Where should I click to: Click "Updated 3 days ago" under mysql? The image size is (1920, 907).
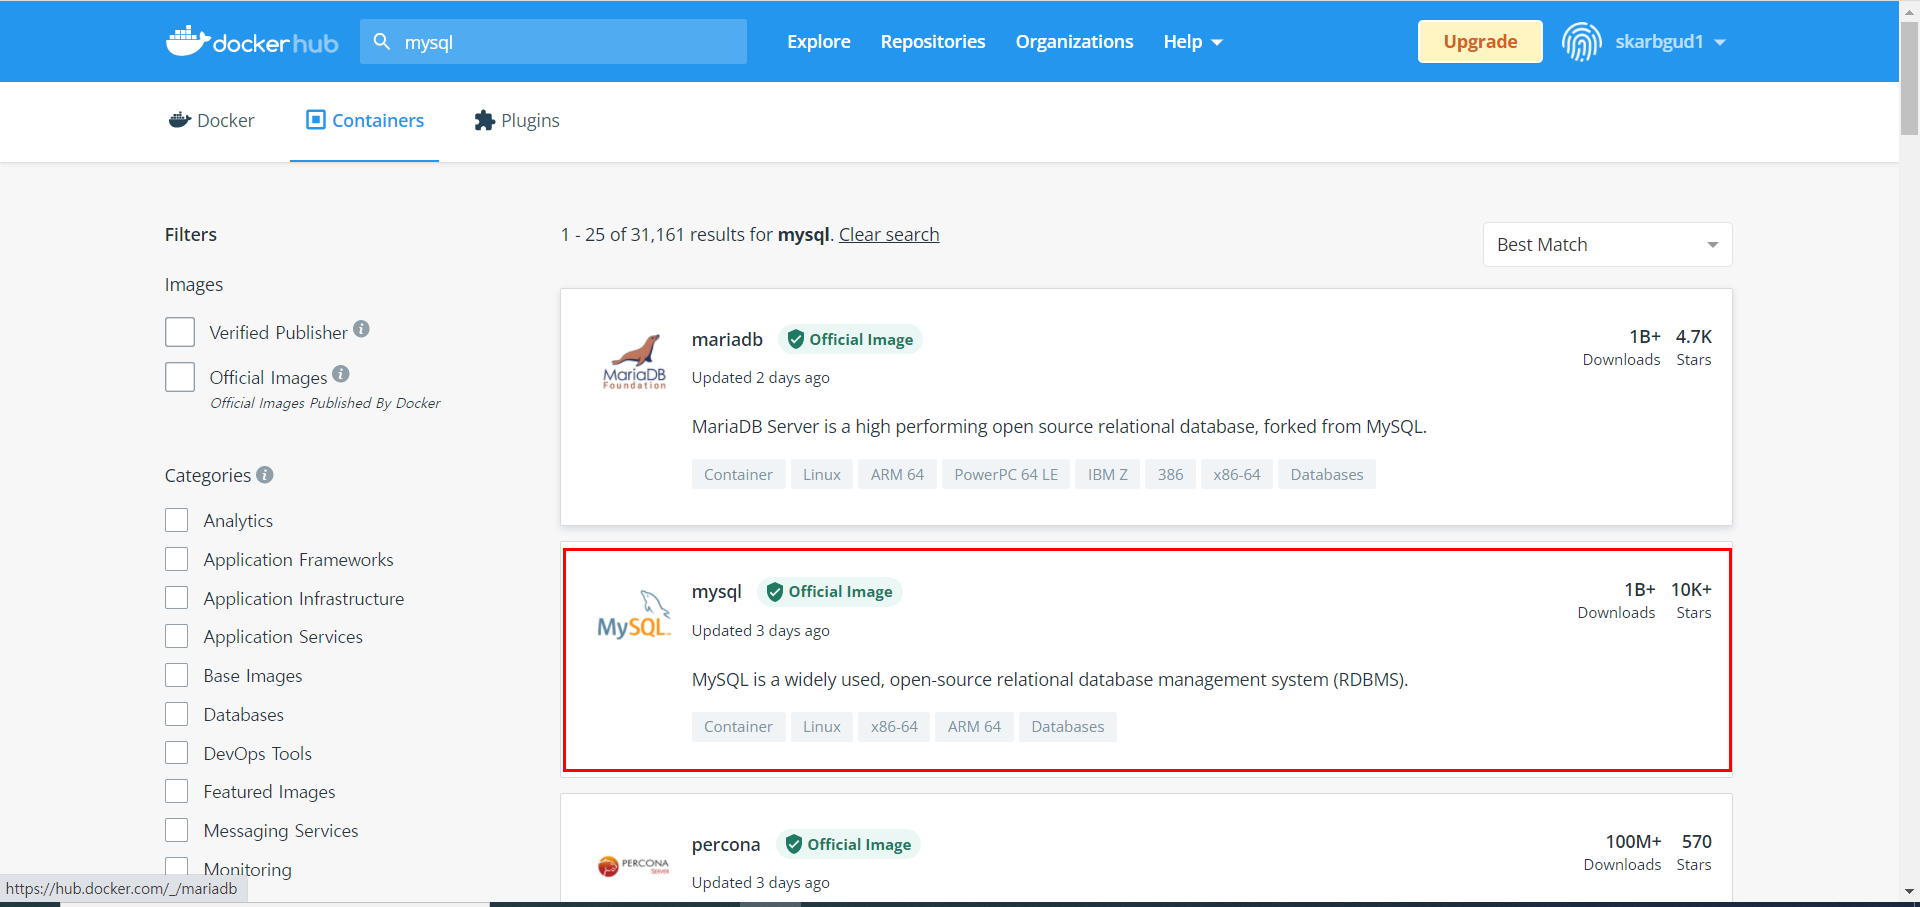tap(761, 631)
